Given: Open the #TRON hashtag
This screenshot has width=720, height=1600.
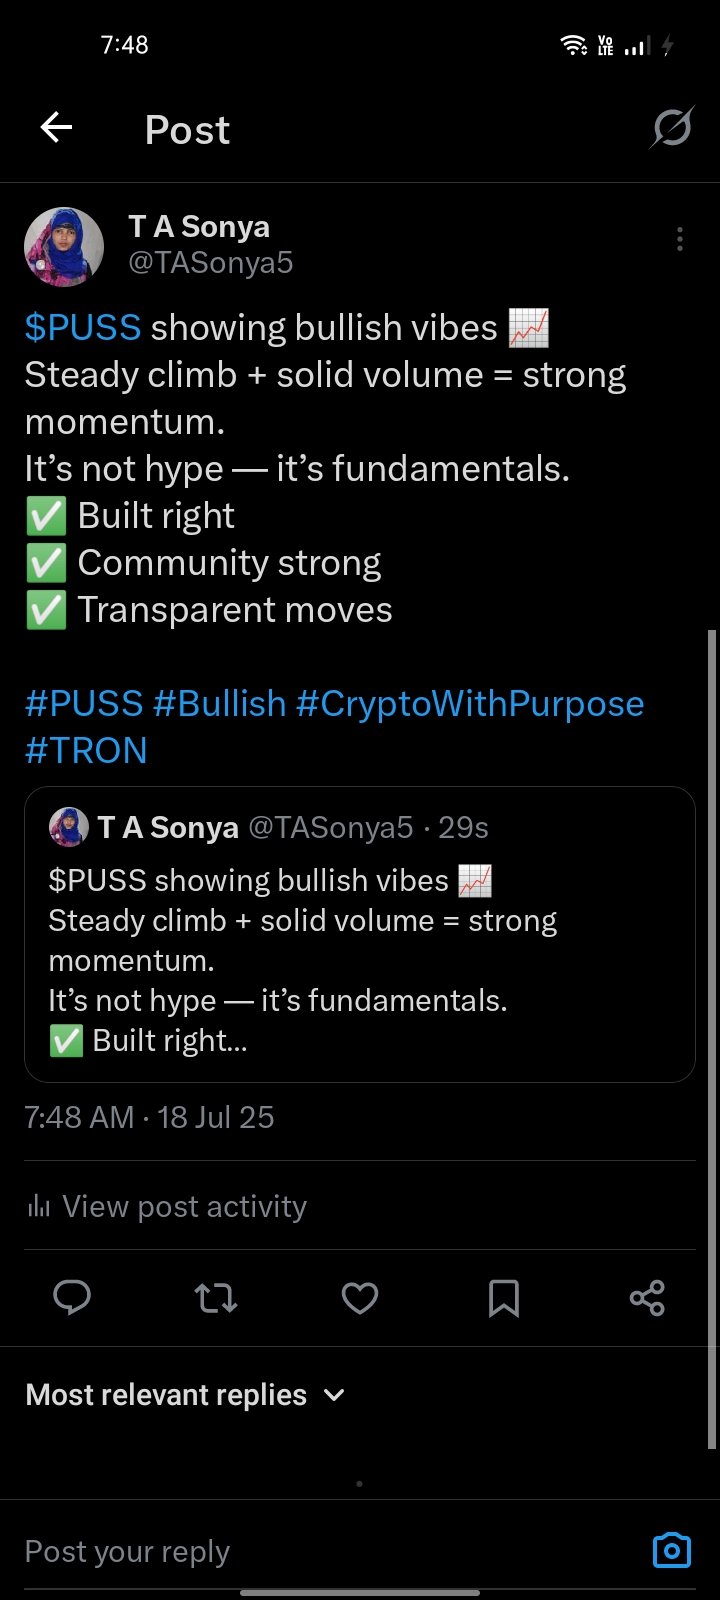Looking at the screenshot, I should point(86,751).
